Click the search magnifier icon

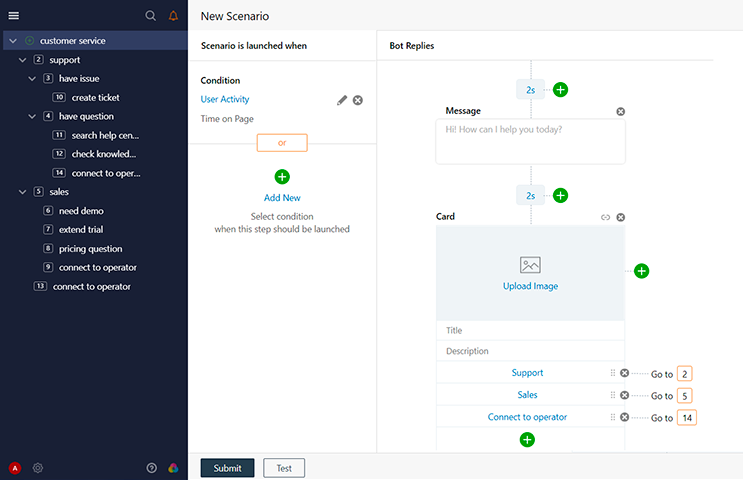tap(151, 16)
